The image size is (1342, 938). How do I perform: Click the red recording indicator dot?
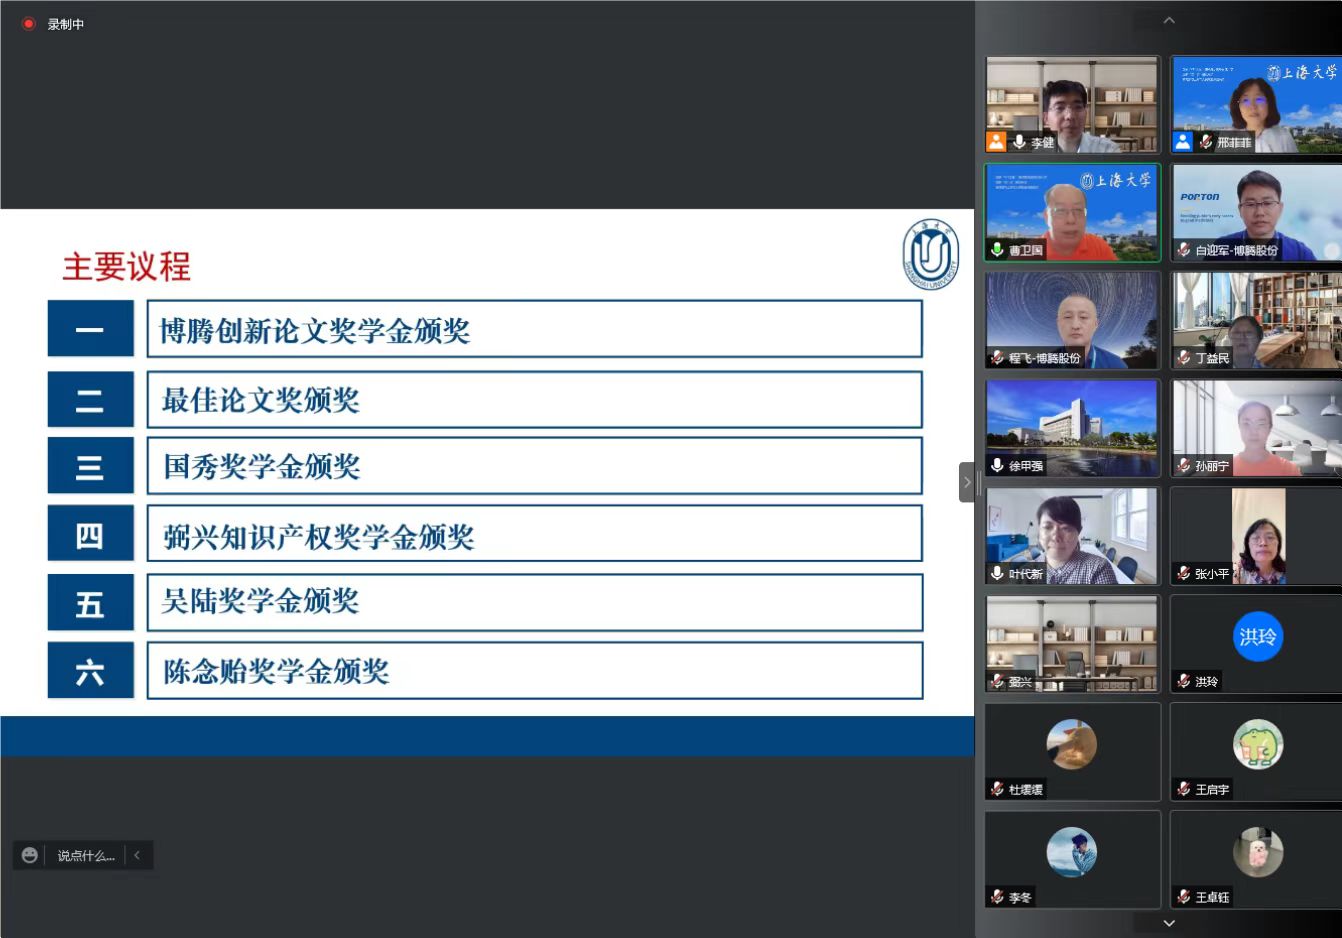coord(29,24)
